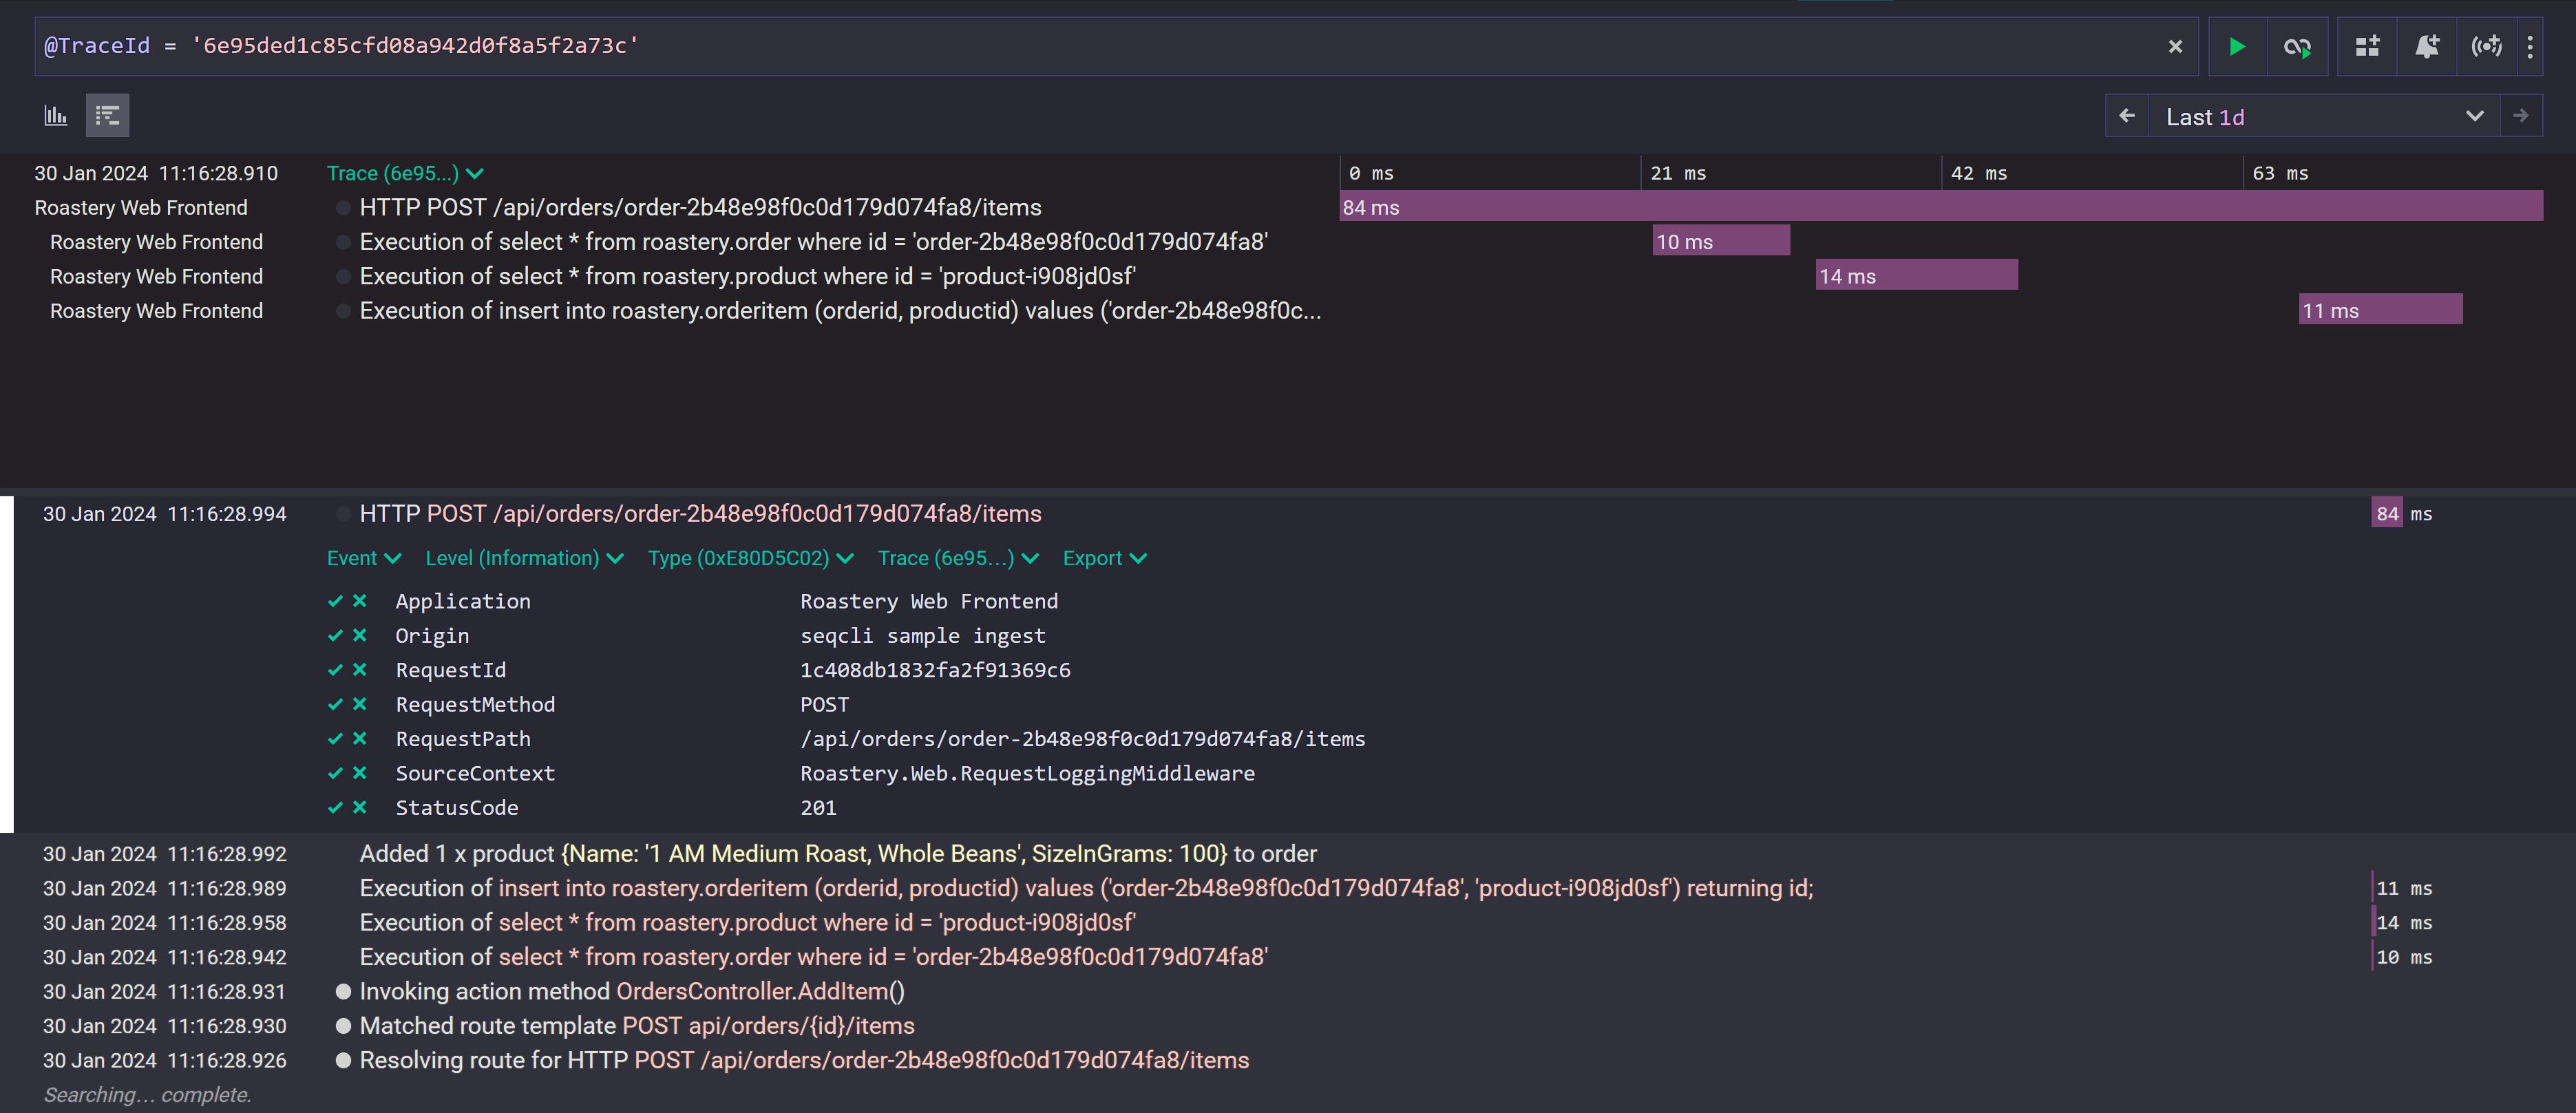
Task: Click the X icon beside RequestId property
Action: pos(360,670)
